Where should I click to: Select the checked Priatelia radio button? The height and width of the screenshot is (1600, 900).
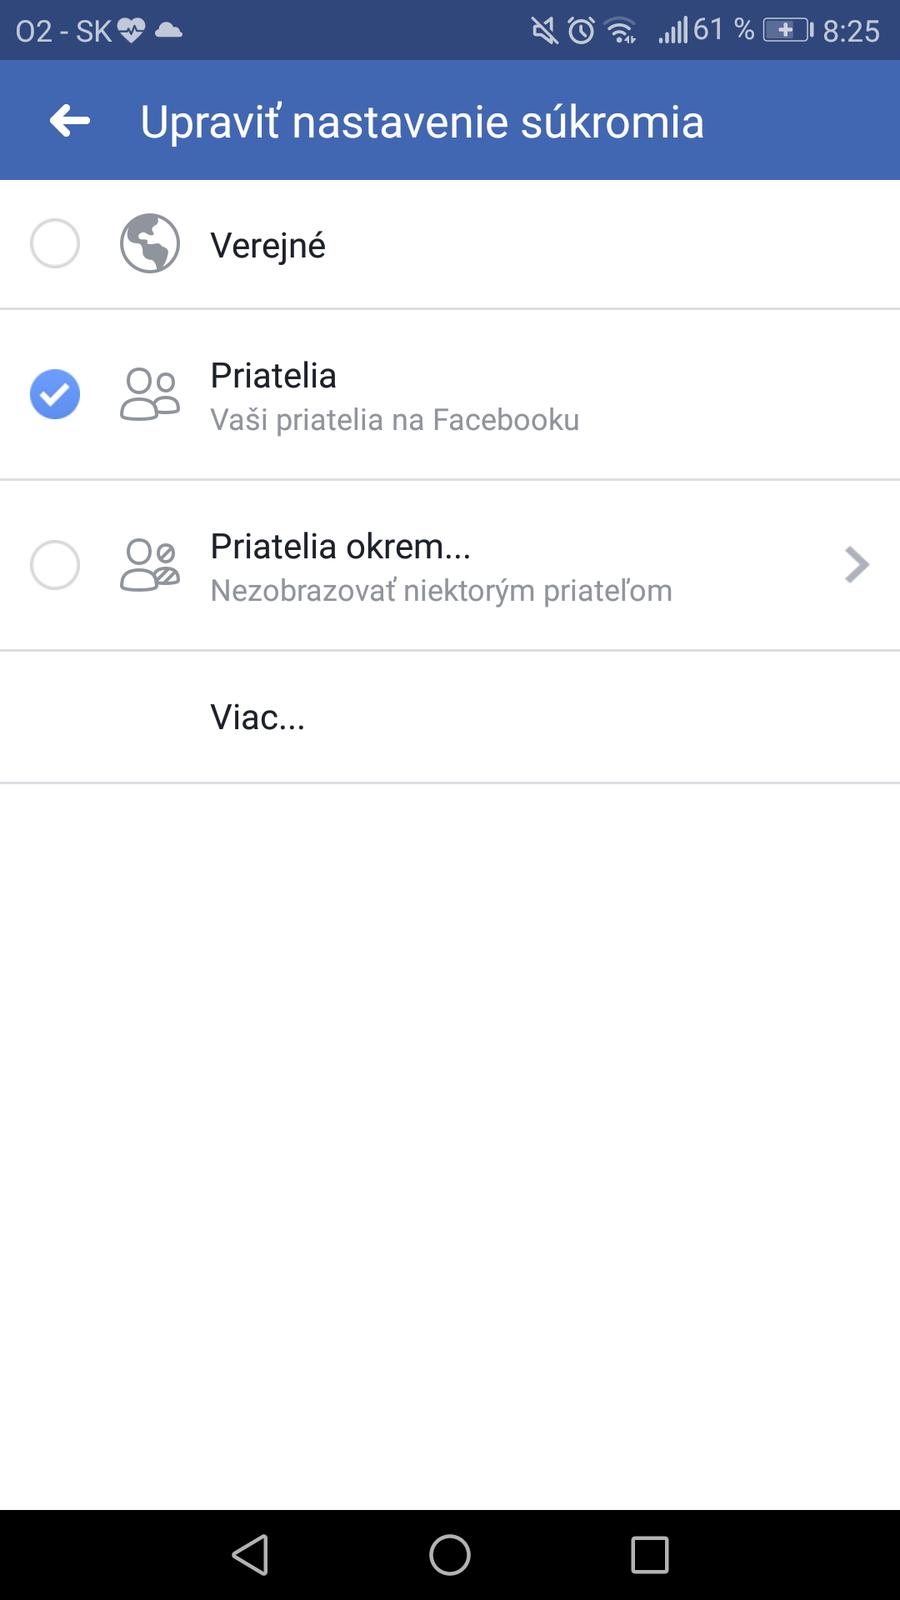click(x=55, y=394)
